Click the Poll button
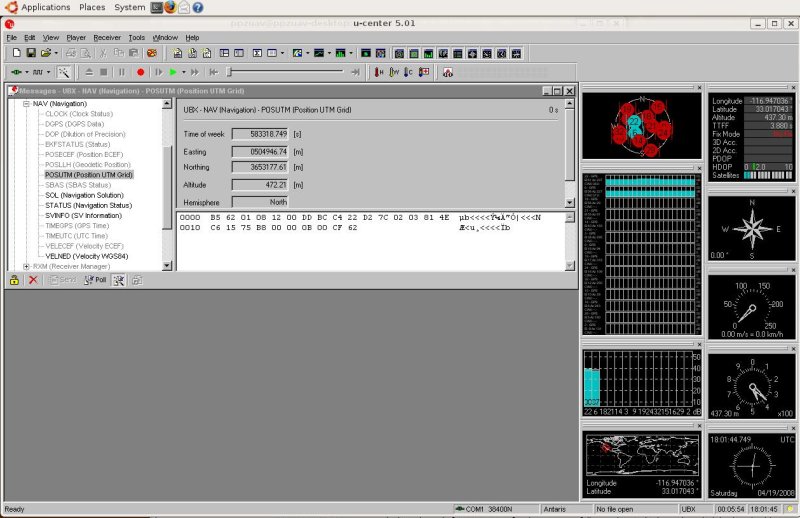 tap(95, 280)
